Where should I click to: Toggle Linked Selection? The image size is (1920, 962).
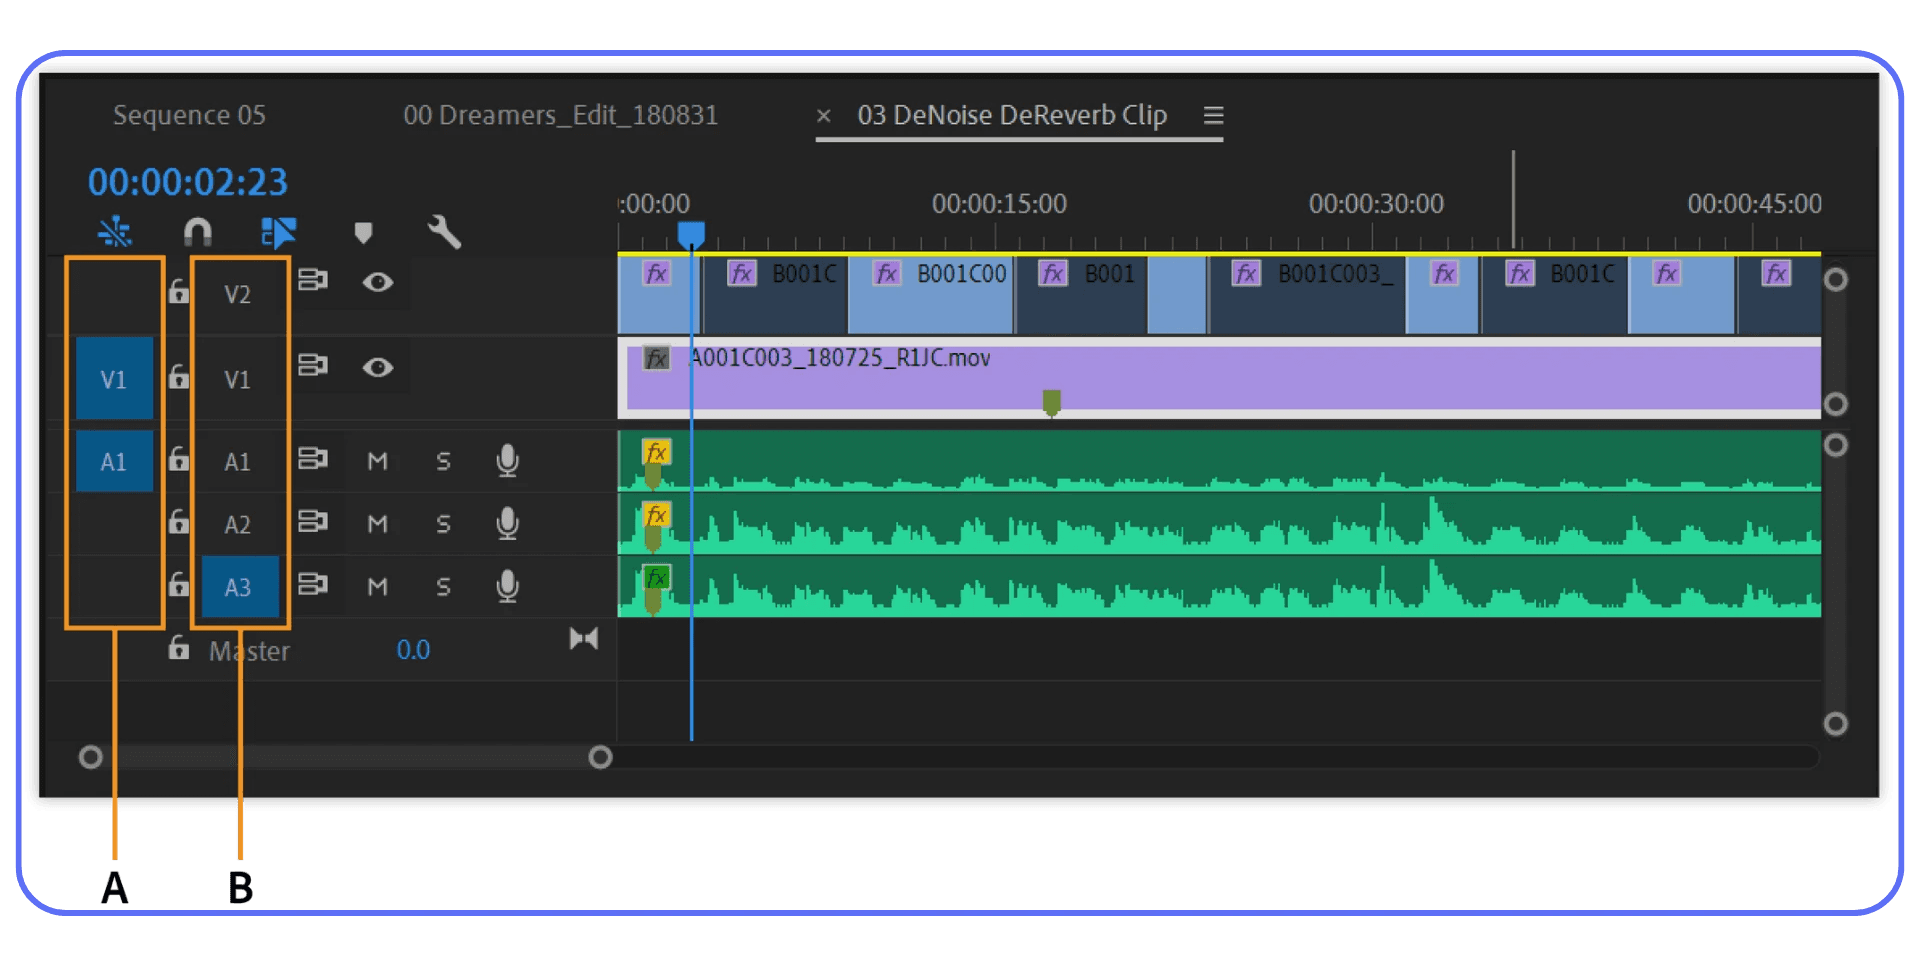278,232
